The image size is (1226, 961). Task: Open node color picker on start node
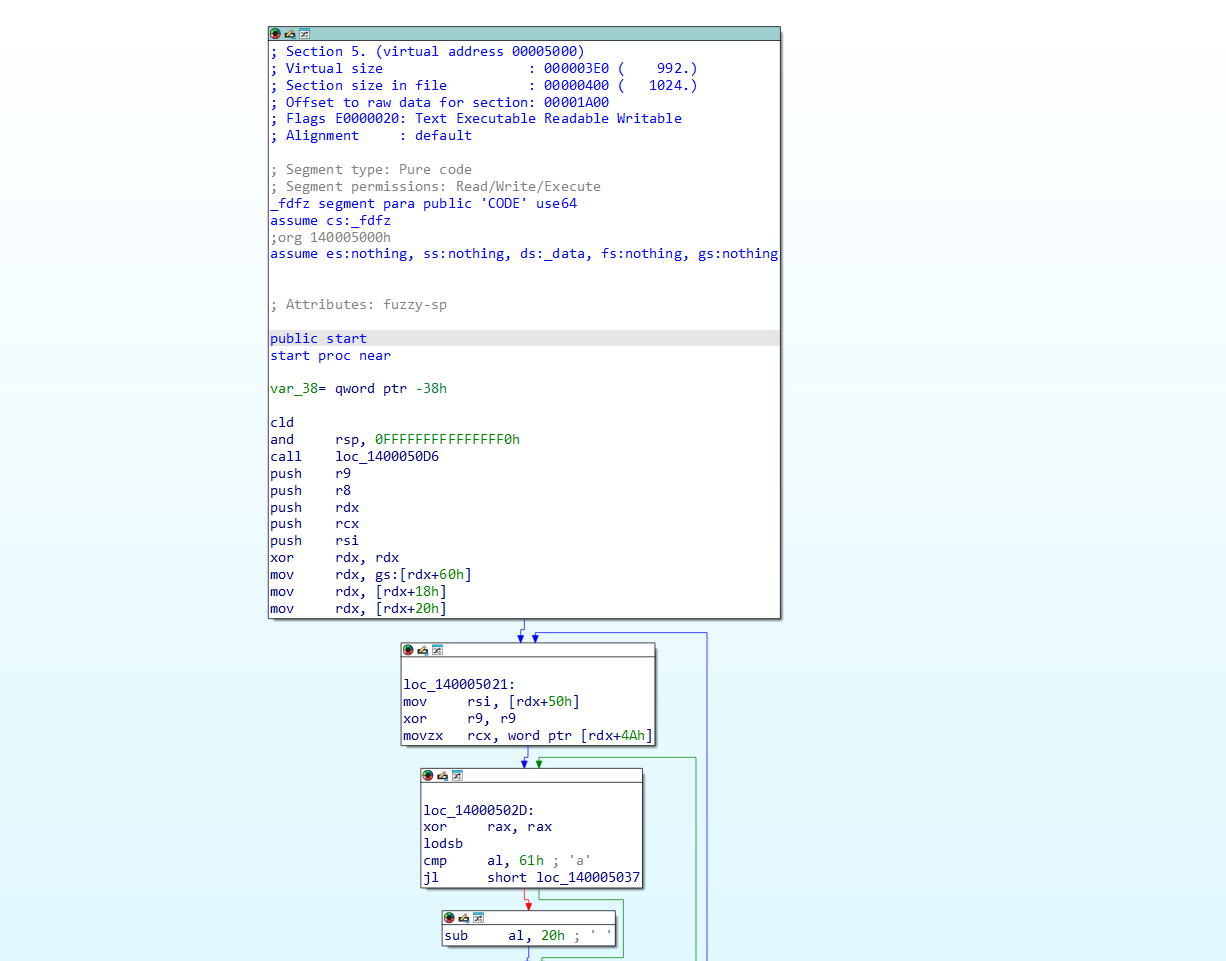(275, 34)
